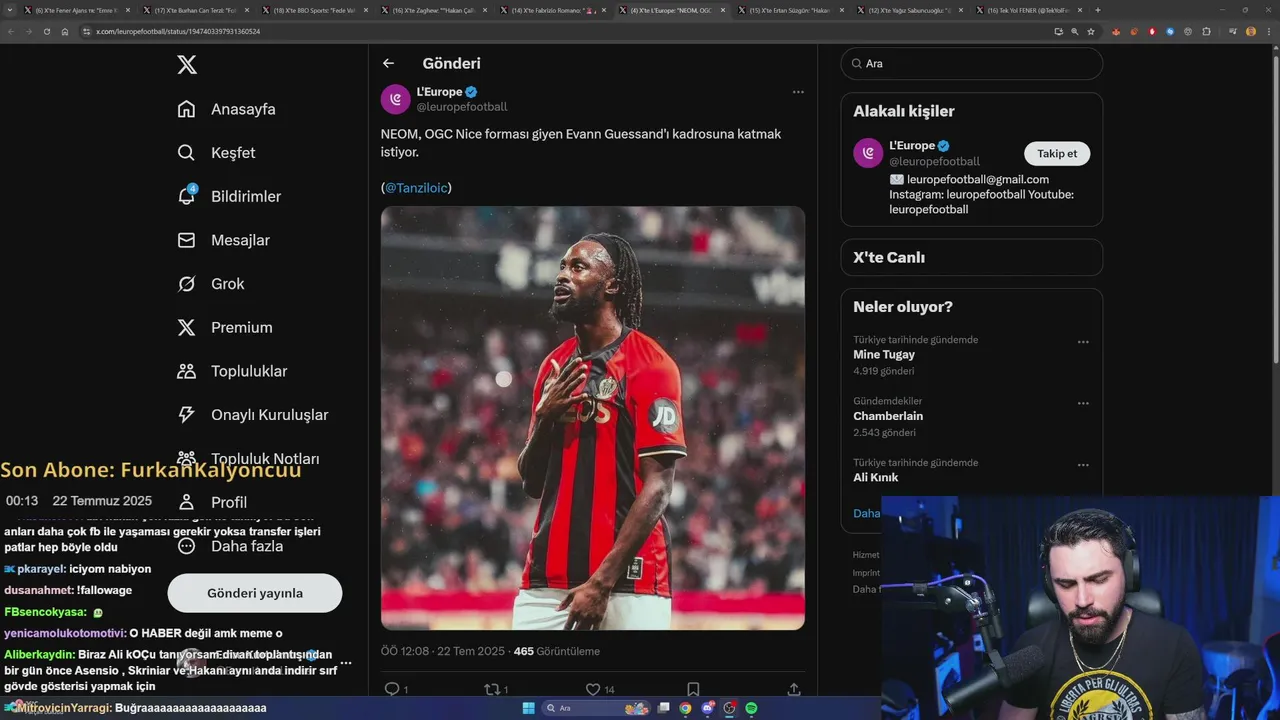Viewport: 1280px width, 720px height.
Task: Go back with the Gönderi arrow
Action: pos(388,63)
